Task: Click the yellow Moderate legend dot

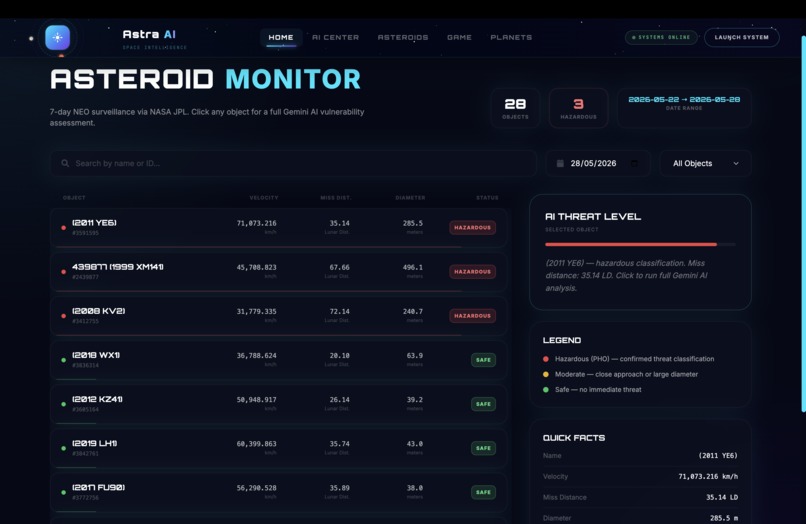Action: coord(546,374)
